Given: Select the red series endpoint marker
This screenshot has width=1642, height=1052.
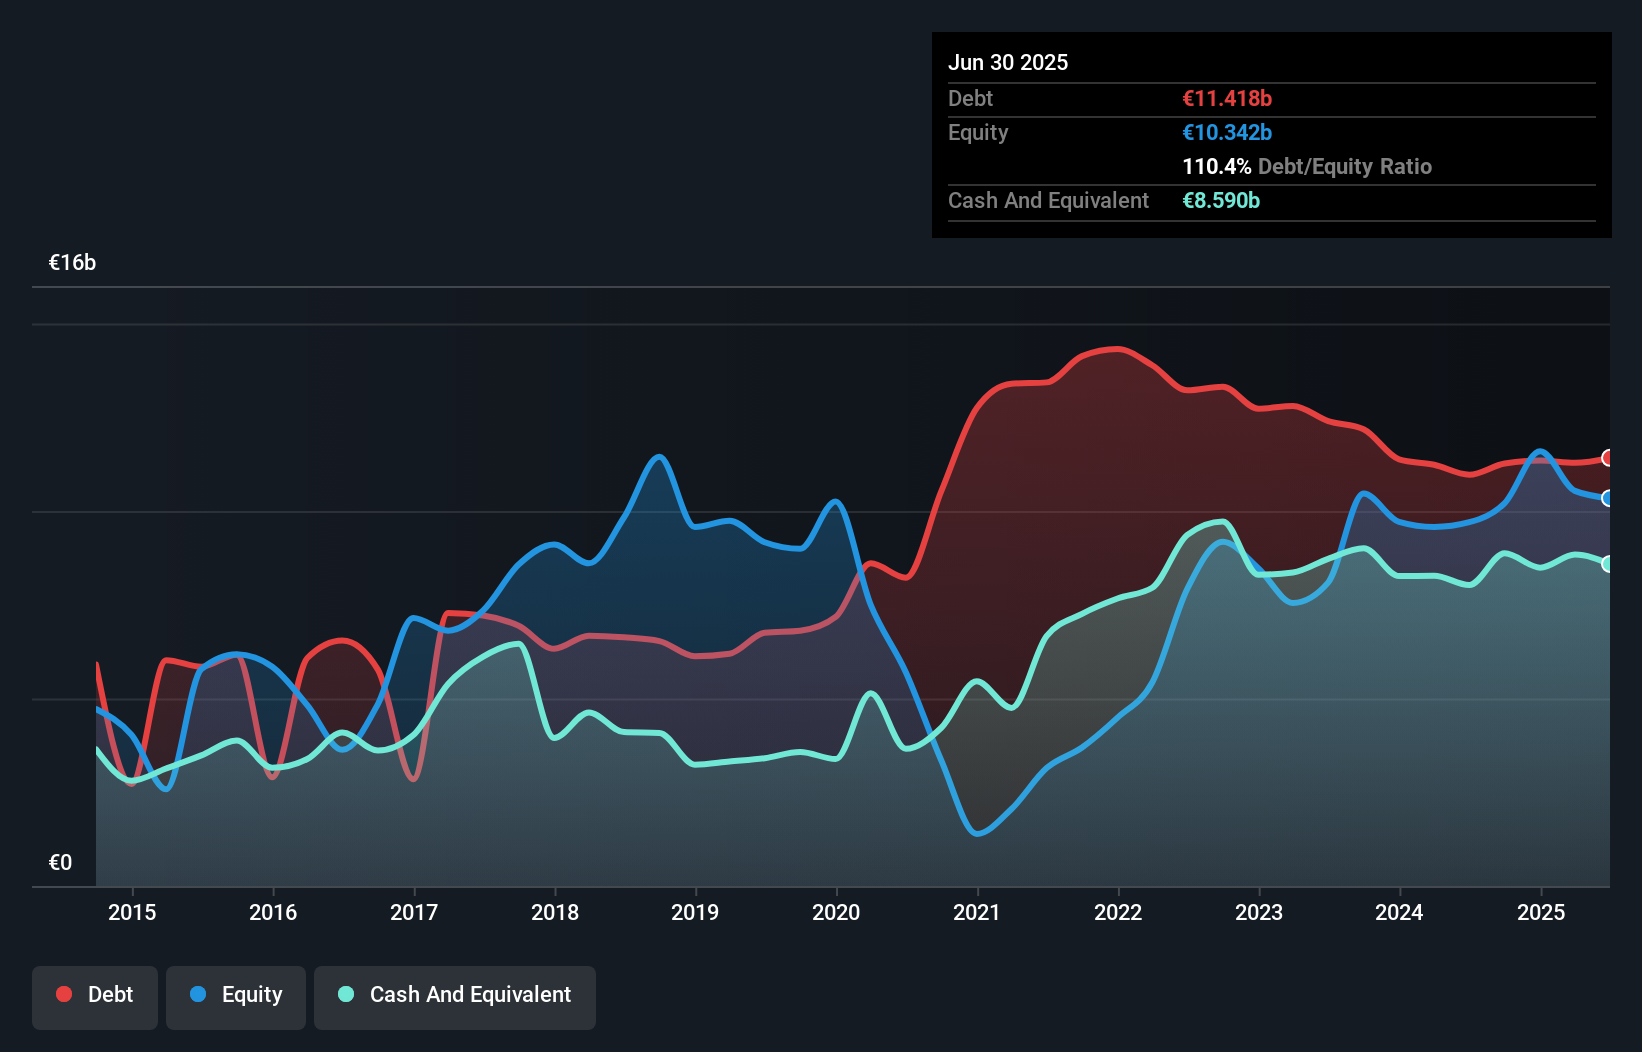Looking at the screenshot, I should (x=1607, y=459).
